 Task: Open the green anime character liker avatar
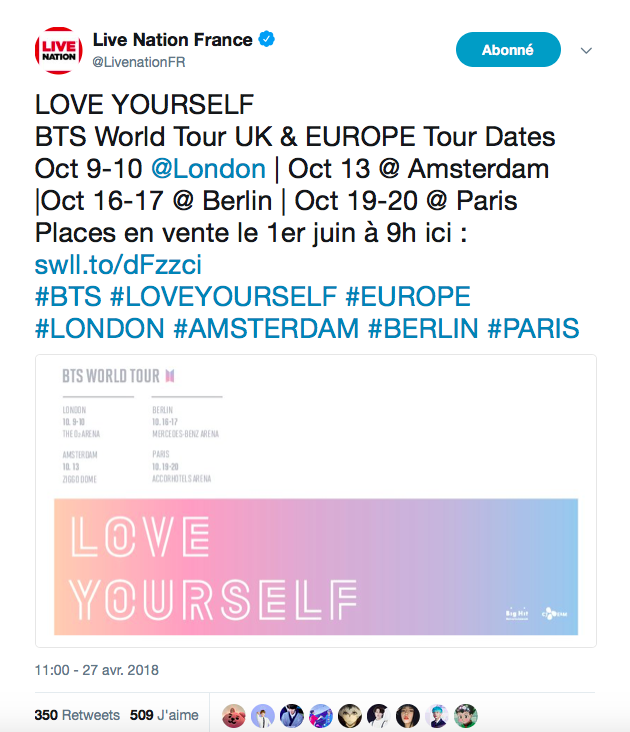[466, 715]
